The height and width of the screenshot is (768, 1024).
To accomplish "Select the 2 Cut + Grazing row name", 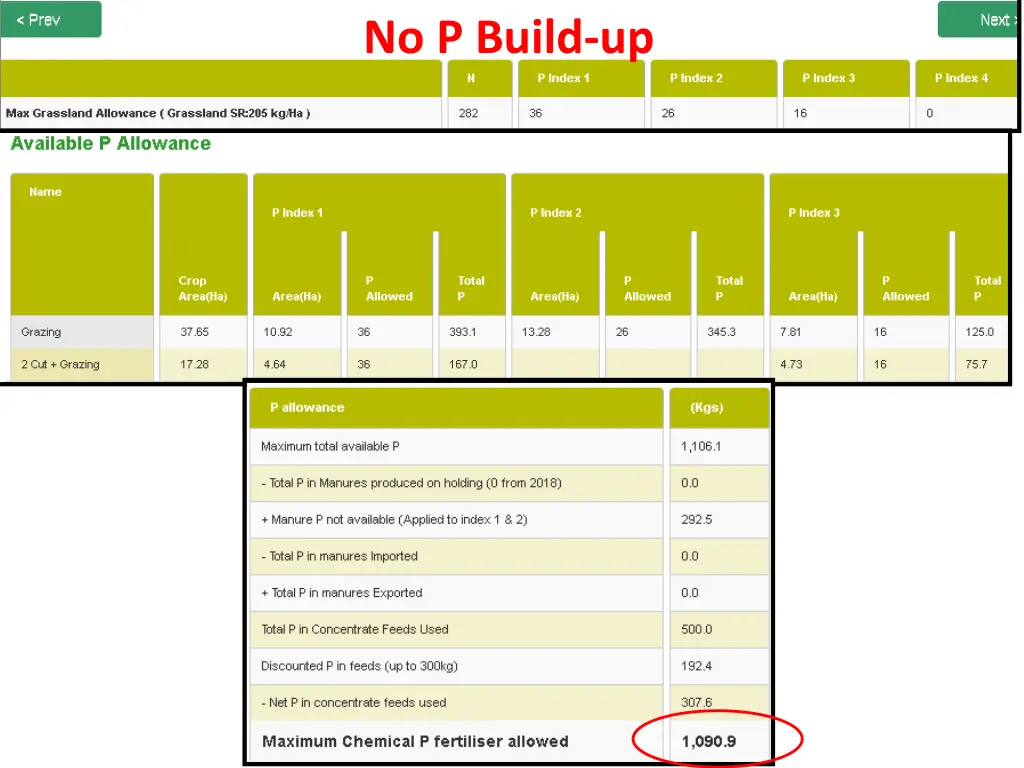I will 60,364.
